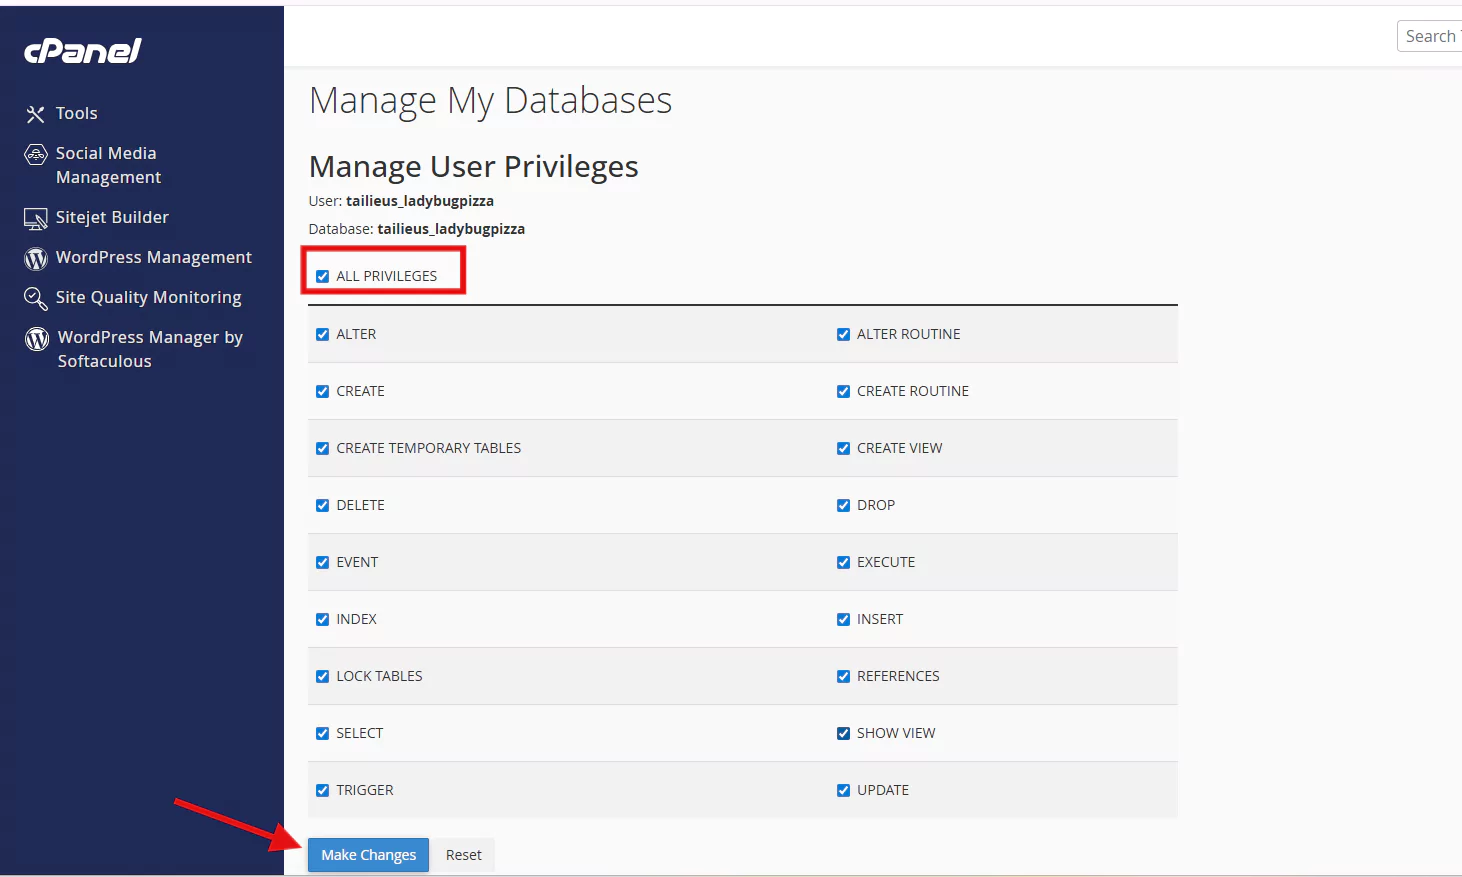The height and width of the screenshot is (877, 1462).
Task: Open Social Media Management menu item
Action: [x=108, y=165]
